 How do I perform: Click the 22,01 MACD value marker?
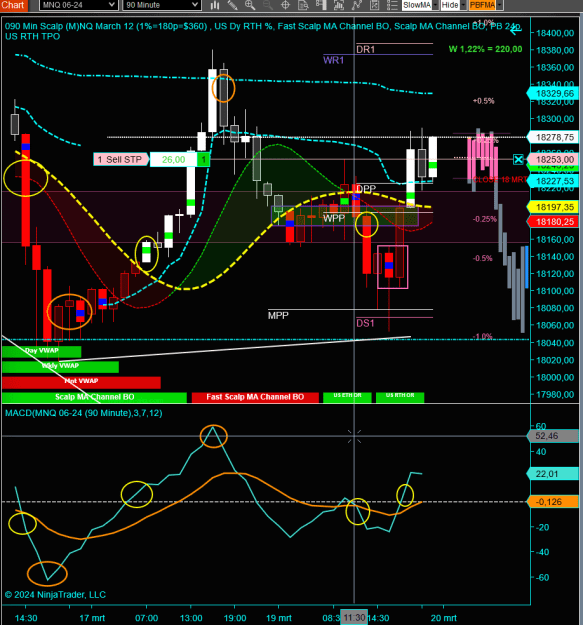(x=553, y=474)
